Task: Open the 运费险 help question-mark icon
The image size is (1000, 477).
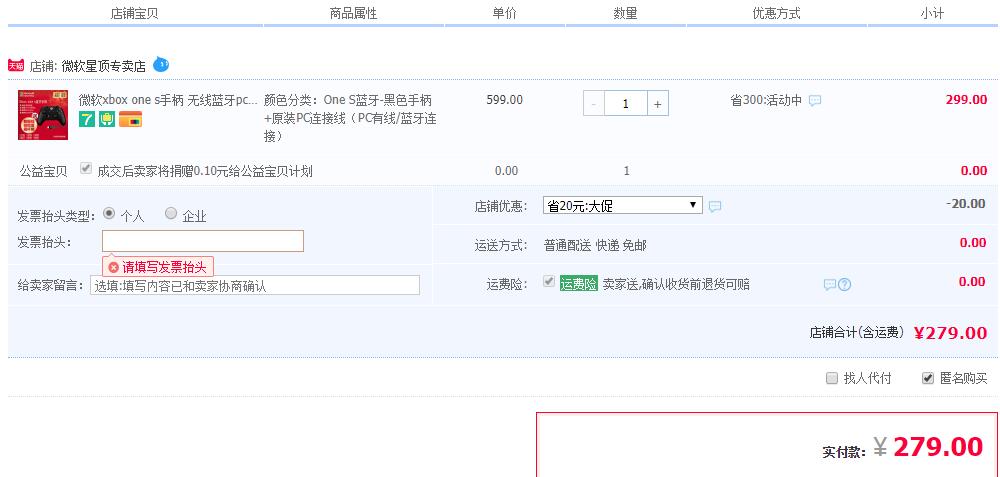Action: 844,285
